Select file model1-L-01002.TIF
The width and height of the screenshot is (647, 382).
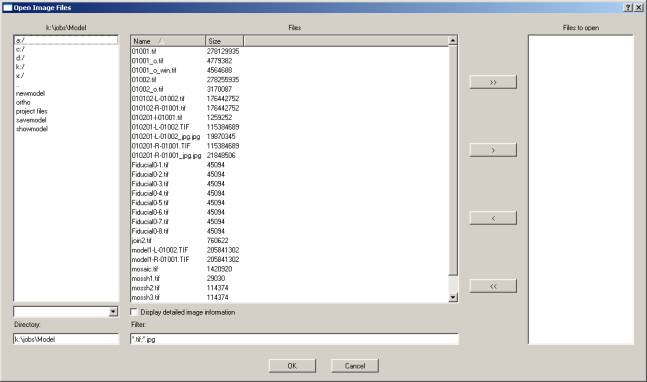[160, 250]
